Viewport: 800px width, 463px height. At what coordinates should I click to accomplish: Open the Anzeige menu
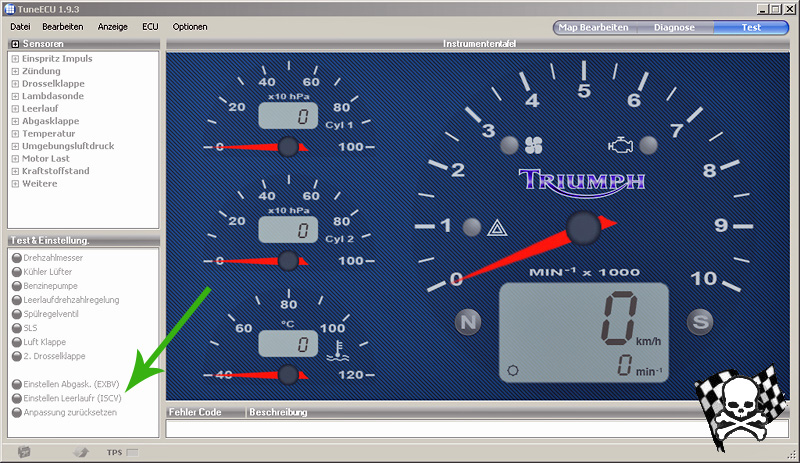tap(112, 27)
